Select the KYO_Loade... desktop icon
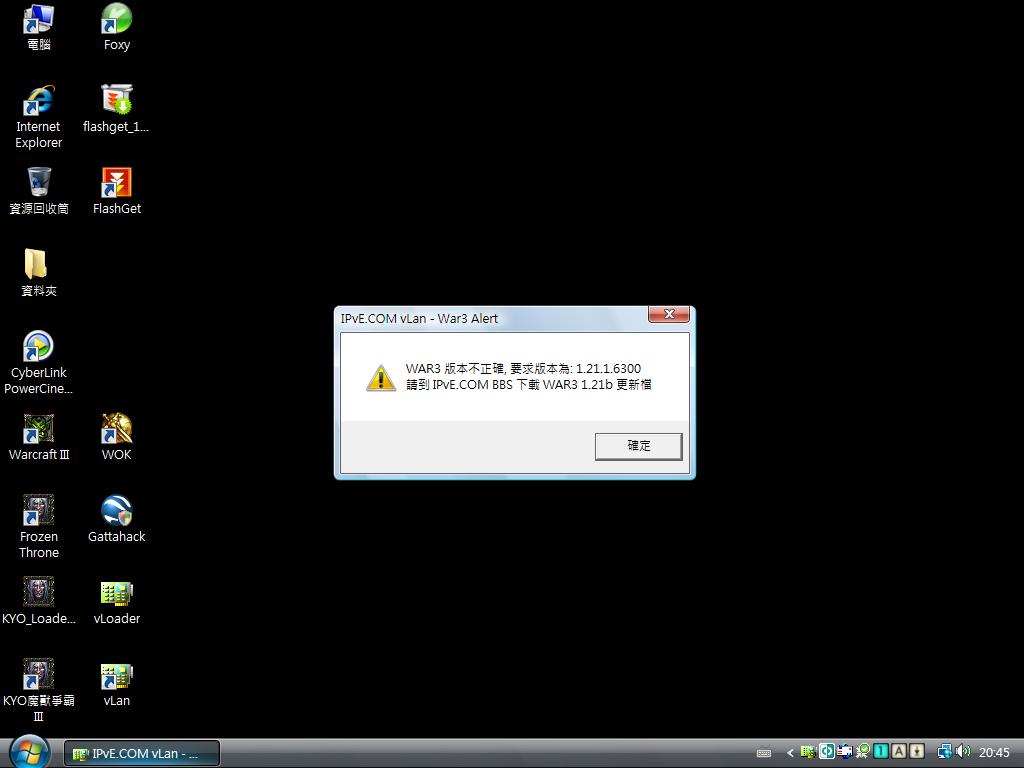This screenshot has height=768, width=1024. click(39, 601)
